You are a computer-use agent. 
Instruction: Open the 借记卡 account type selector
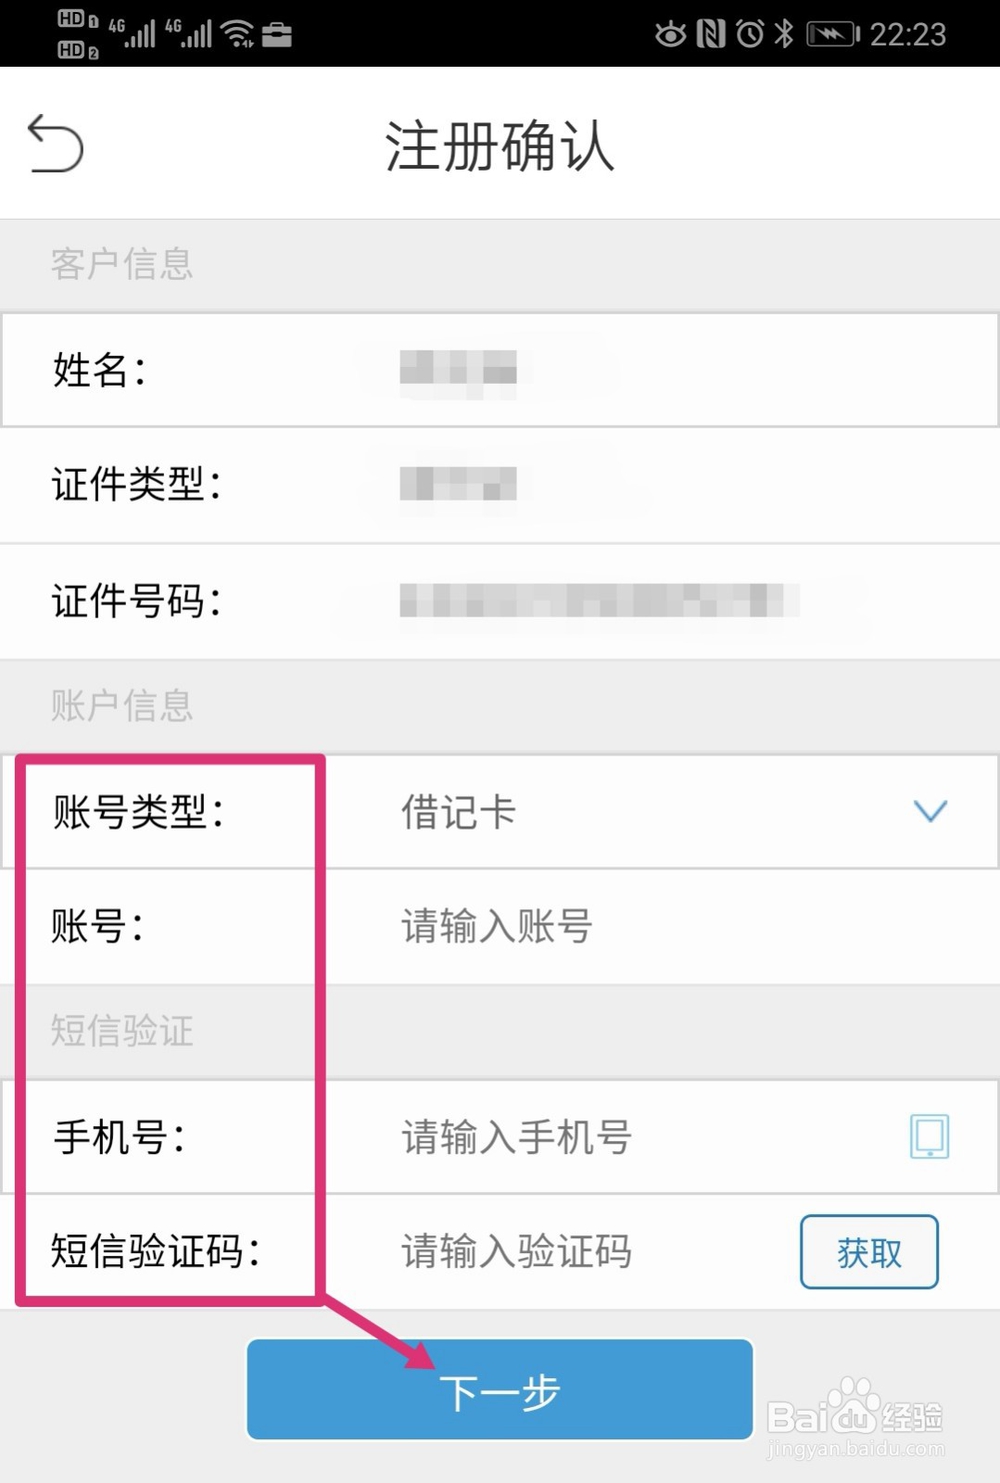click(458, 812)
